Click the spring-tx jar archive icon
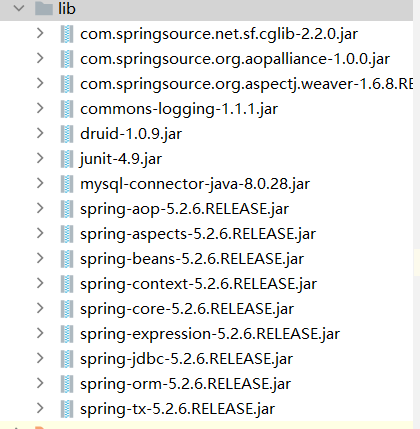The height and width of the screenshot is (429, 420). [67, 409]
